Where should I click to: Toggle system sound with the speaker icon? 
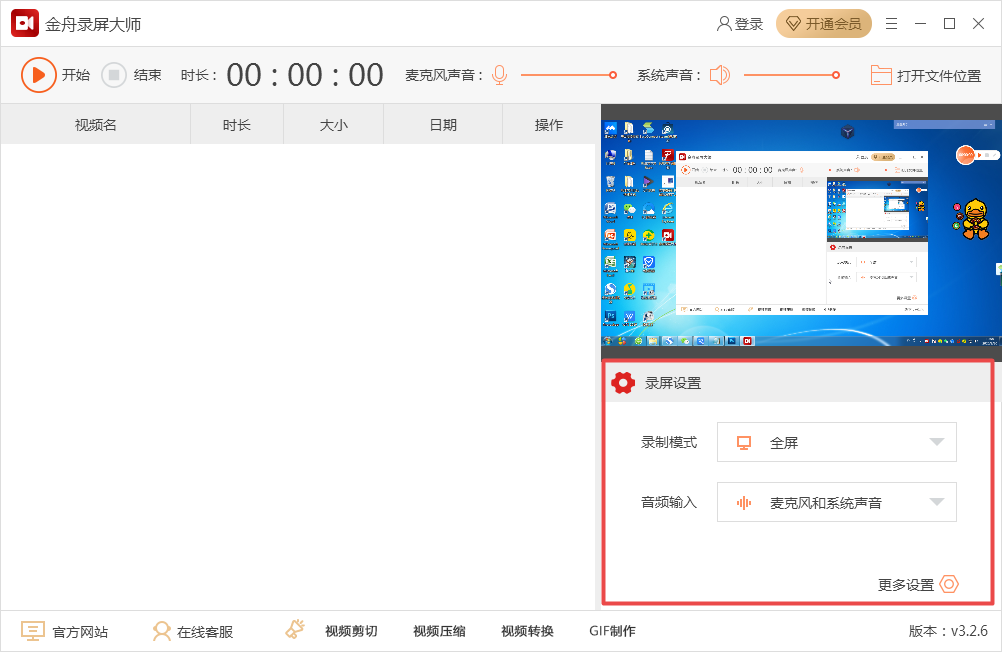720,75
